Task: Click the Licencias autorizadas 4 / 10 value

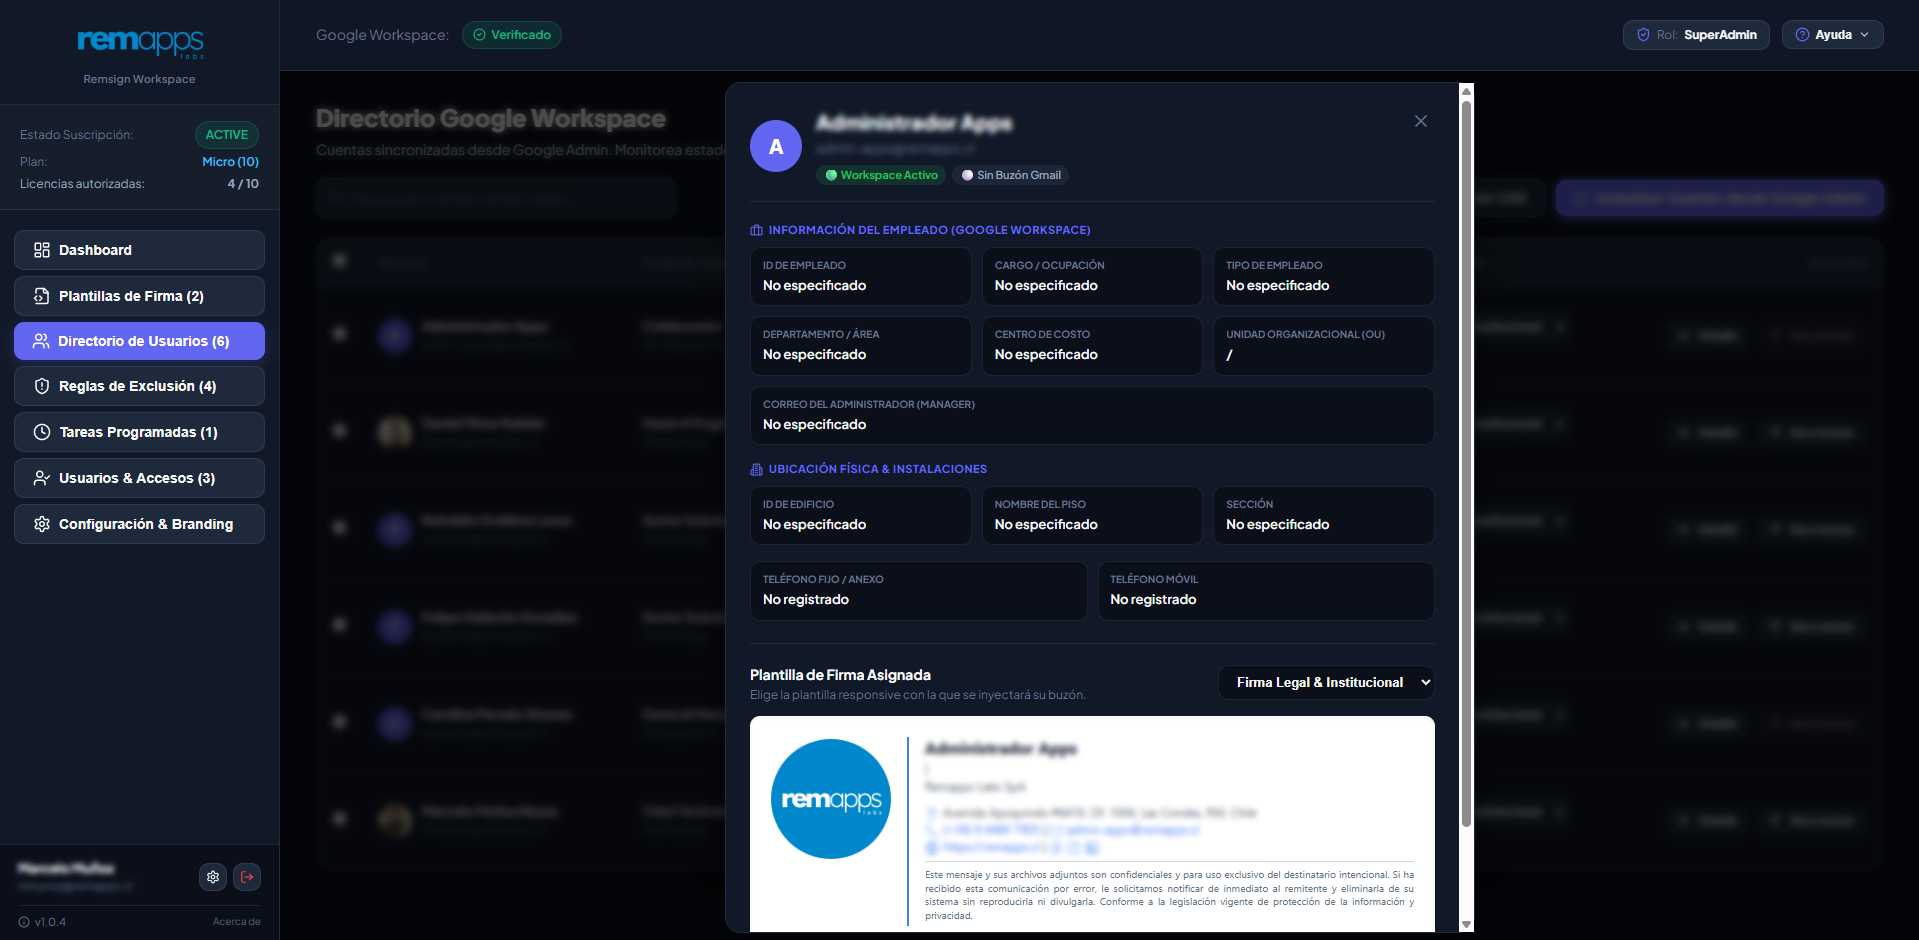Action: coord(243,184)
